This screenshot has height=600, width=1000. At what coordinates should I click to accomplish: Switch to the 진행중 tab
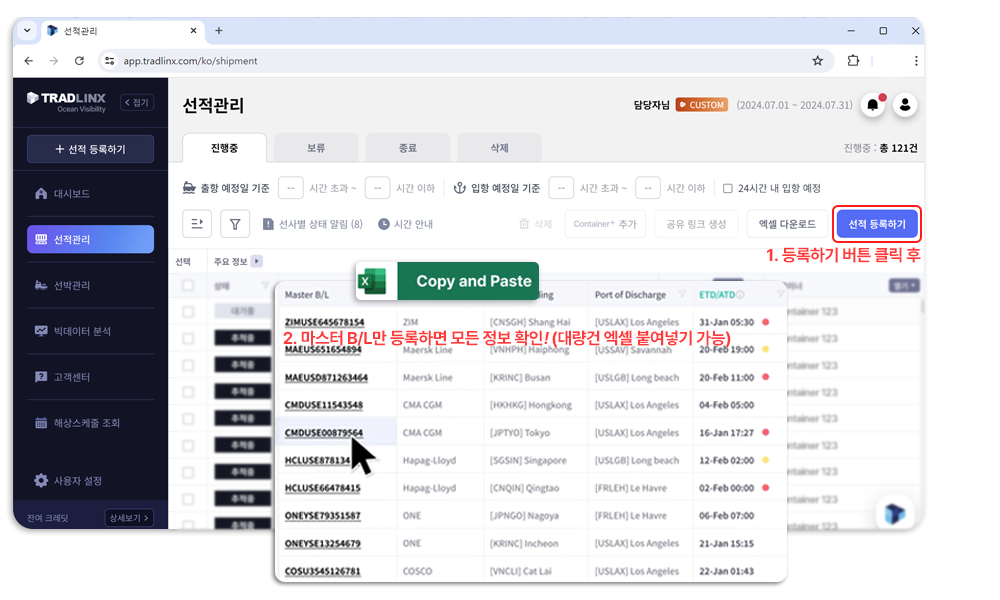(x=224, y=148)
